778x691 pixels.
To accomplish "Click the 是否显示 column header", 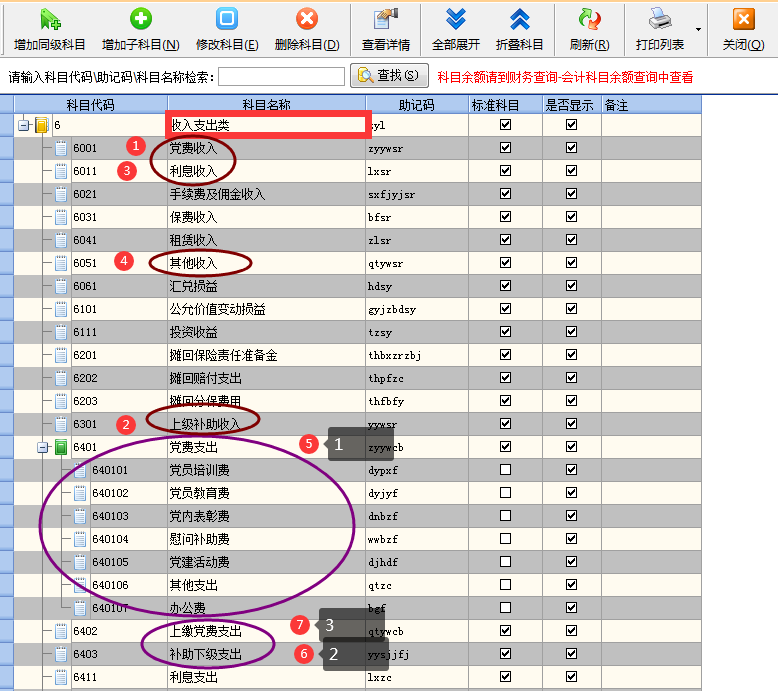I will point(571,105).
